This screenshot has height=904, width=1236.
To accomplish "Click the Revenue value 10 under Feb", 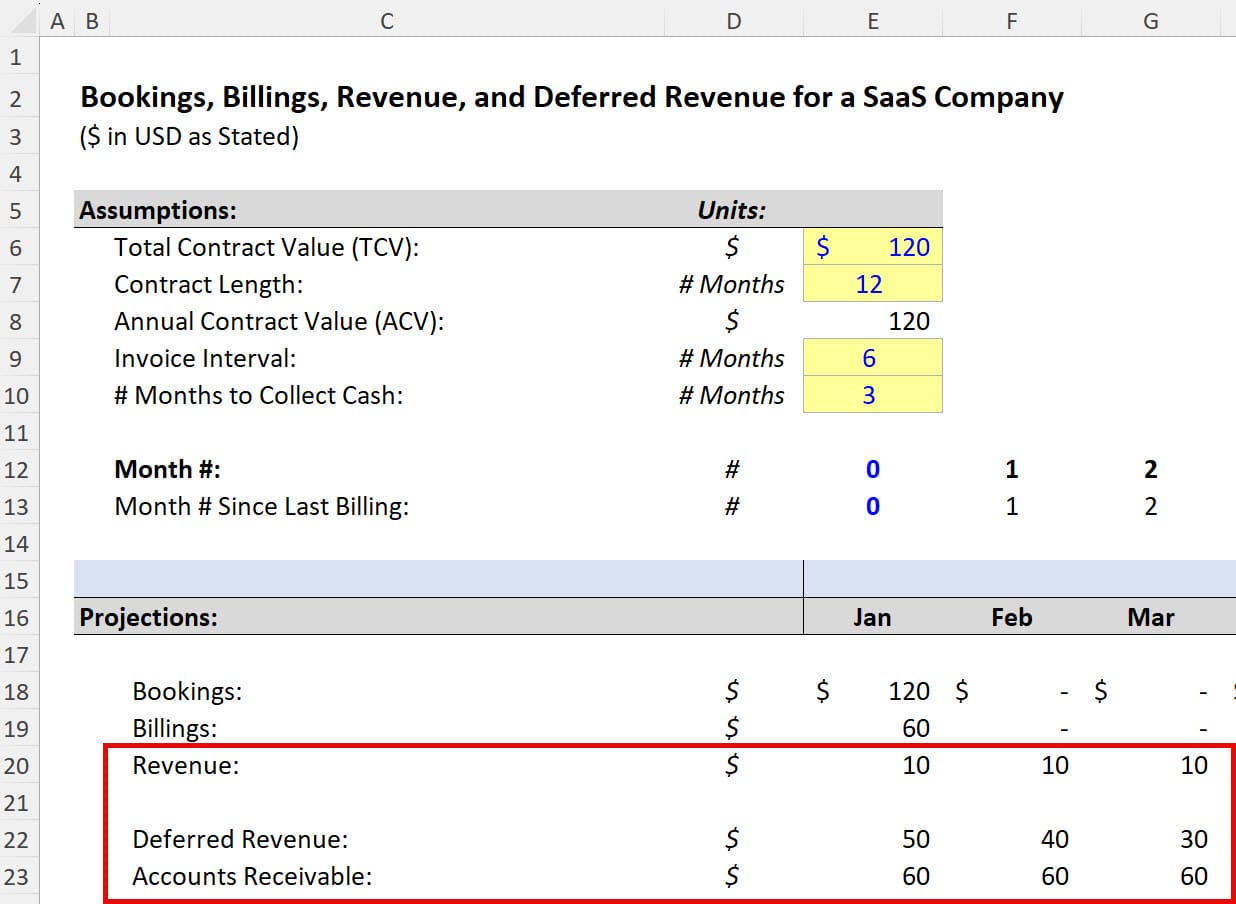I will click(1011, 765).
